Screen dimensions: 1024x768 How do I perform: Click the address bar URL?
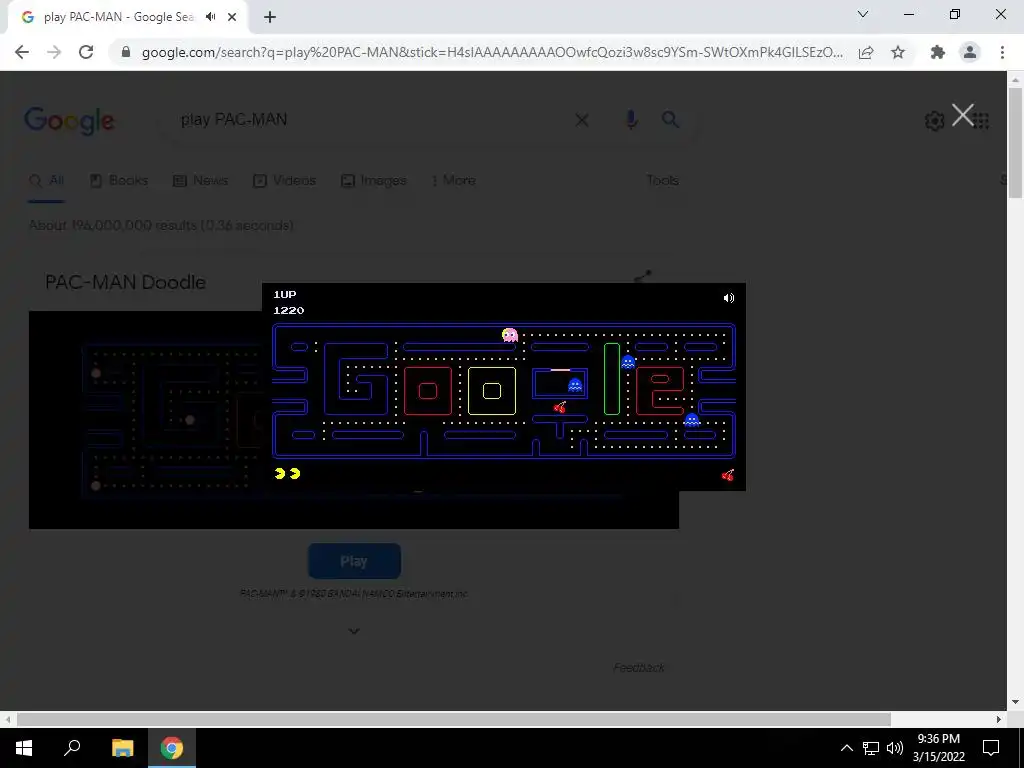[492, 52]
